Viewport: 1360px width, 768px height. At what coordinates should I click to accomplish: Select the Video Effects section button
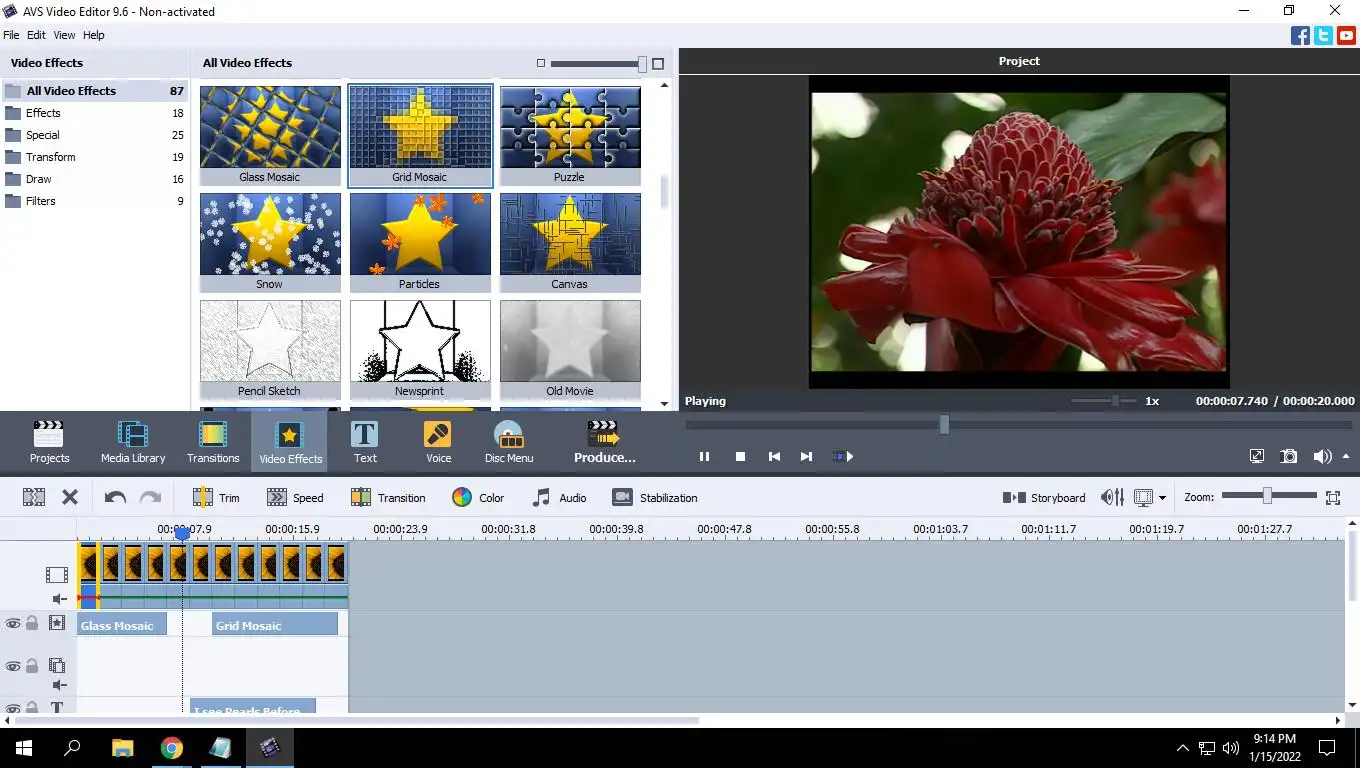290,442
